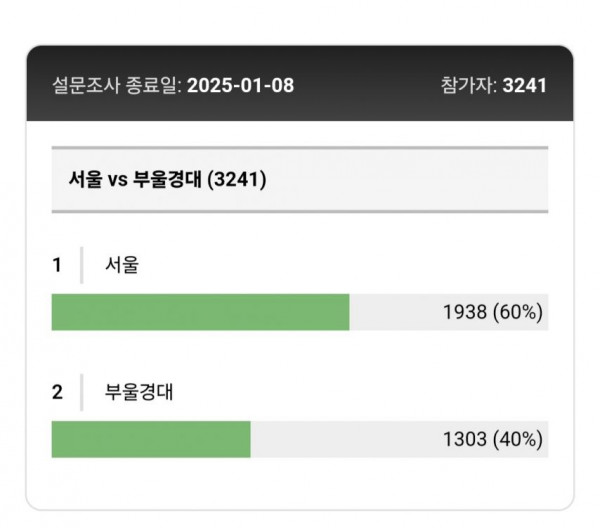600x528 pixels.
Task: Click rank number 2 beside 부울경대
Action: [57, 392]
